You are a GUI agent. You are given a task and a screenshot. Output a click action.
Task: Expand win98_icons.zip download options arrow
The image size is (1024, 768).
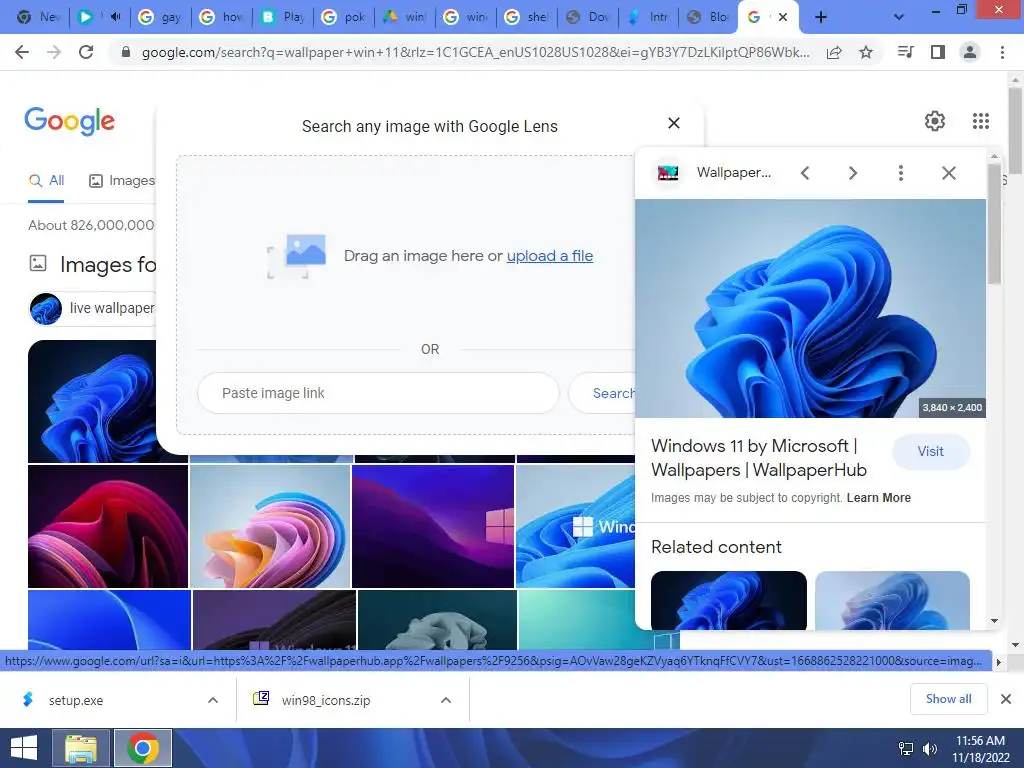click(x=446, y=700)
